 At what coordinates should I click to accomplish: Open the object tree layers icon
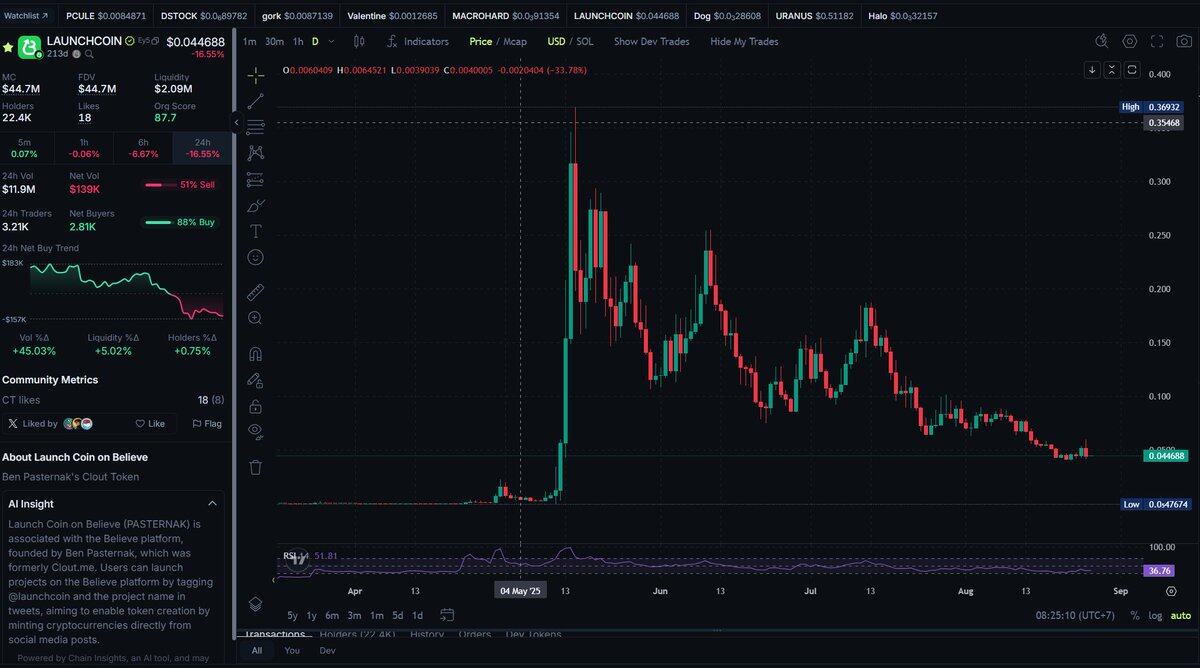[x=255, y=604]
